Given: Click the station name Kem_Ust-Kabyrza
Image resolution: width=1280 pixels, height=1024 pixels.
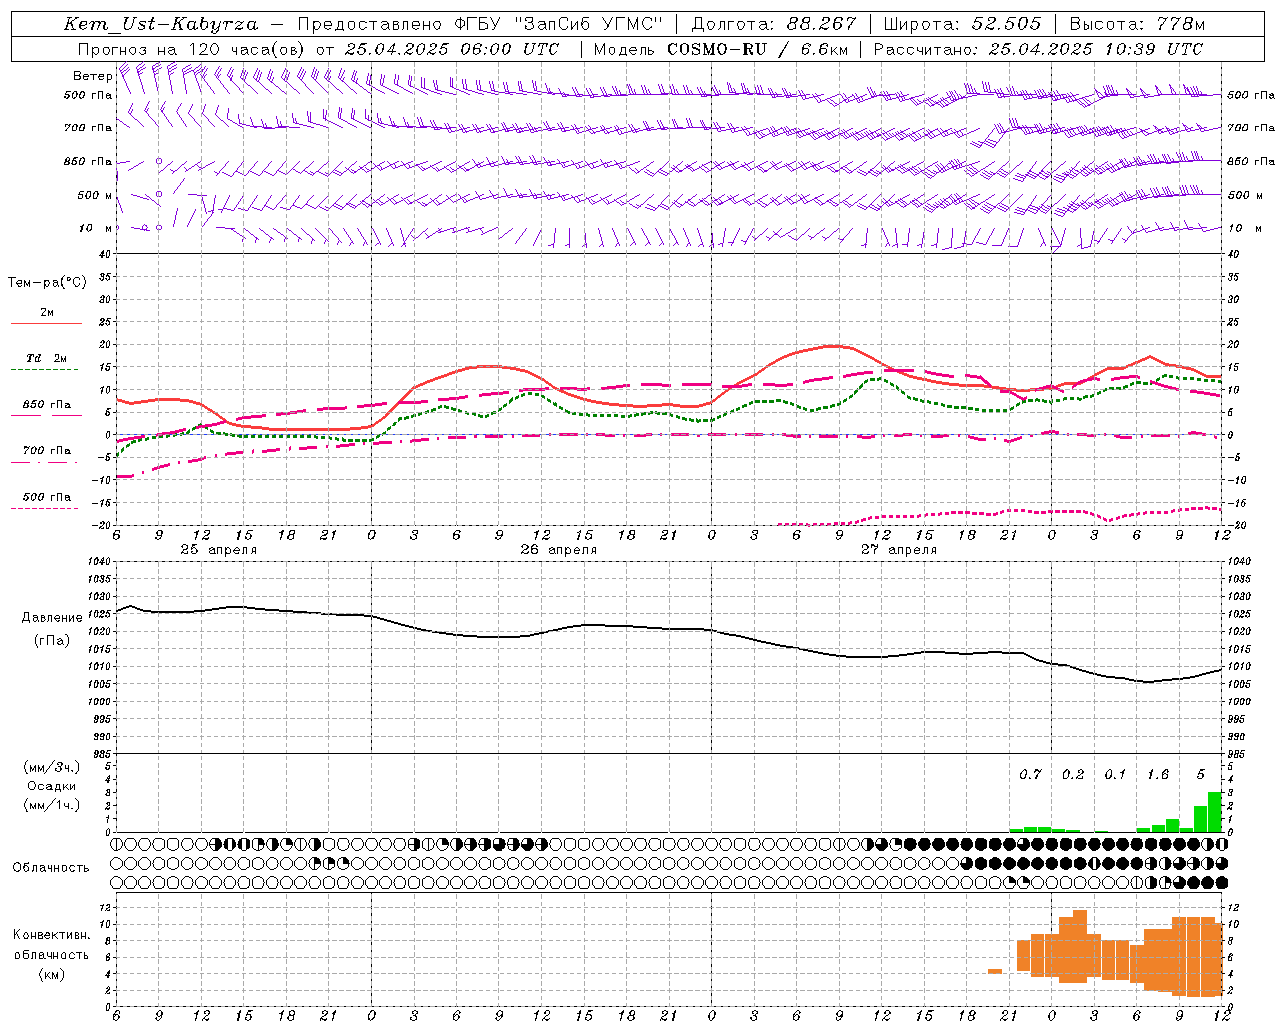Looking at the screenshot, I should tap(161, 24).
